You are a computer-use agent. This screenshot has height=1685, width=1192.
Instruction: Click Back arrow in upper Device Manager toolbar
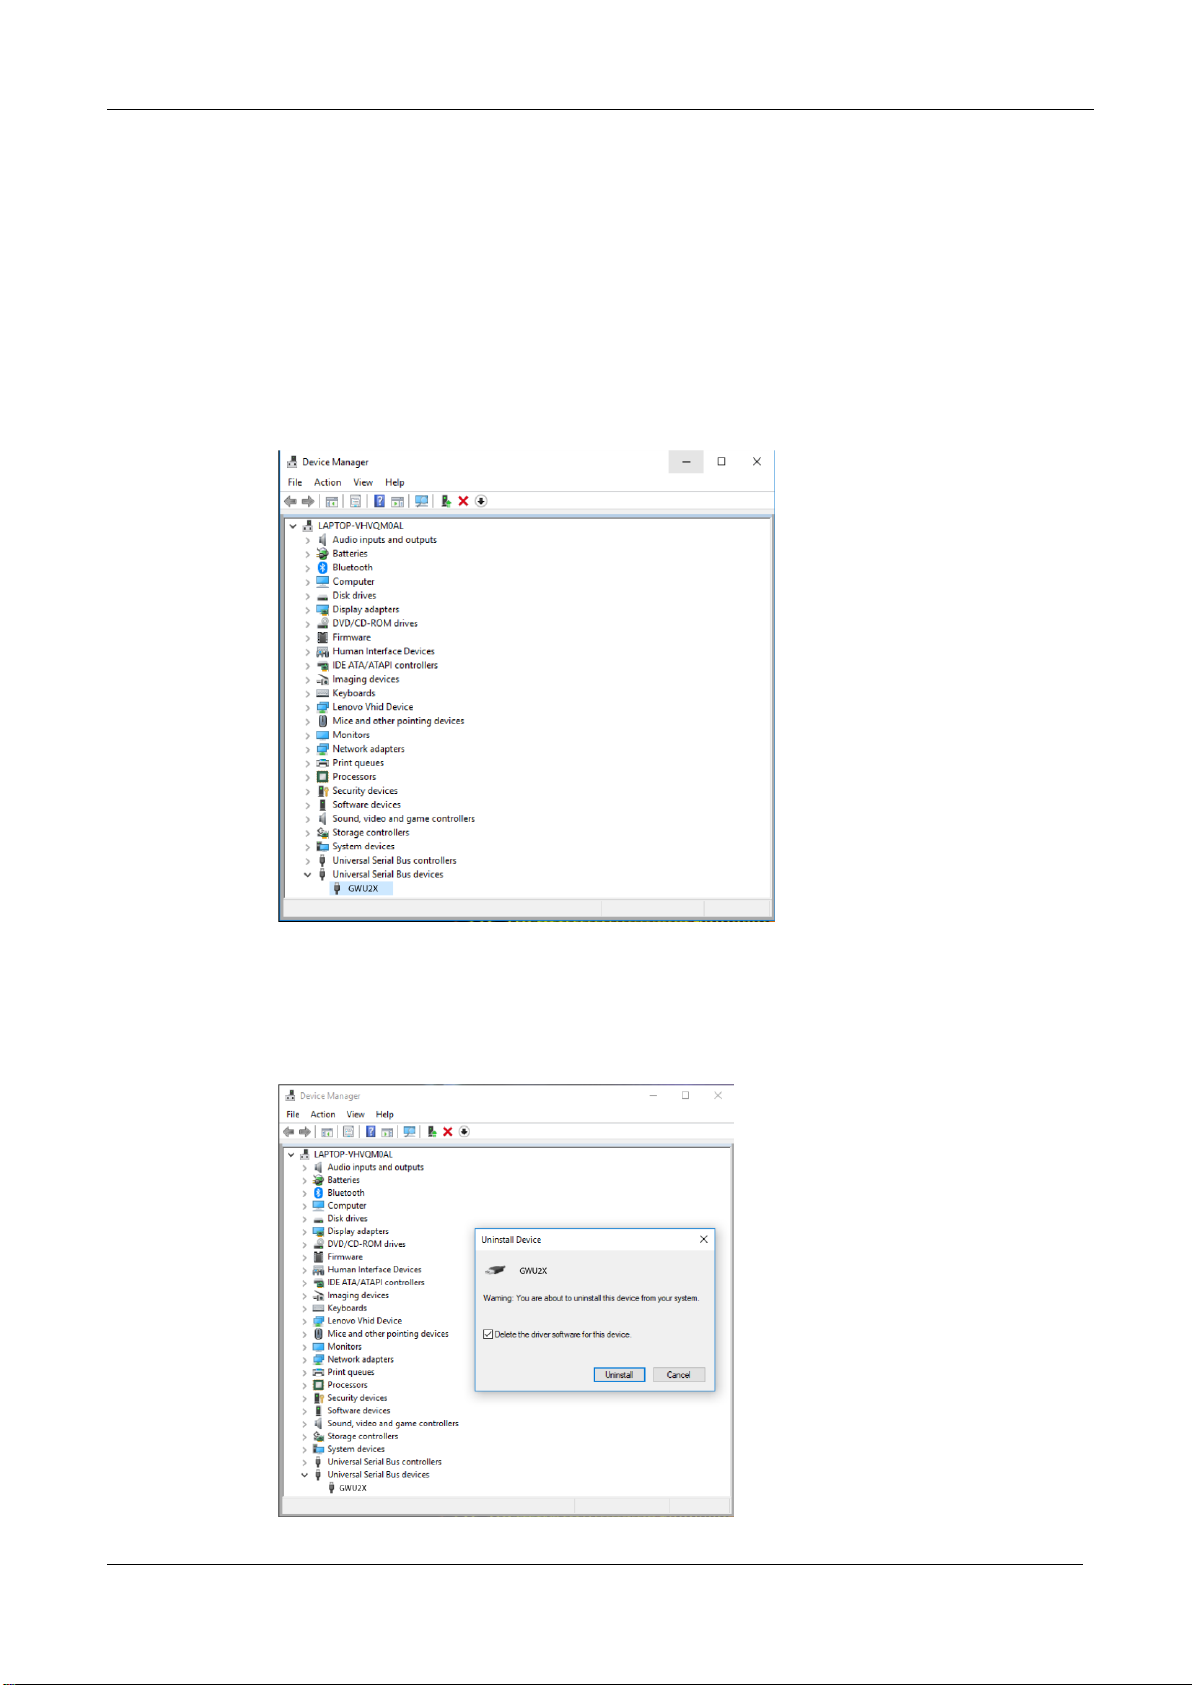290,501
